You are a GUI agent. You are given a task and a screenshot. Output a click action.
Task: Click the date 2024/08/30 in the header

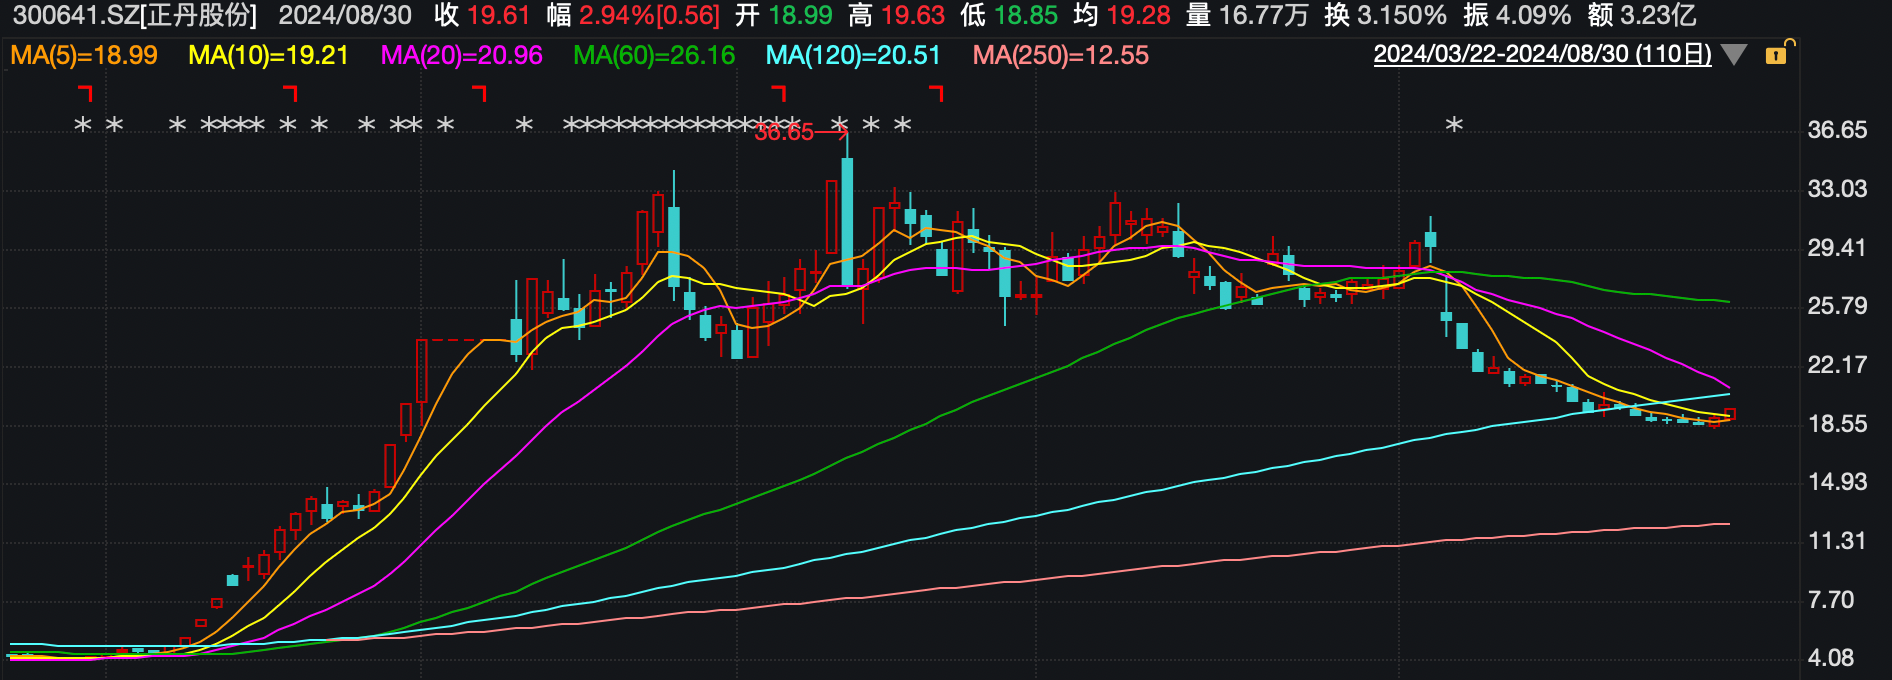click(x=345, y=15)
